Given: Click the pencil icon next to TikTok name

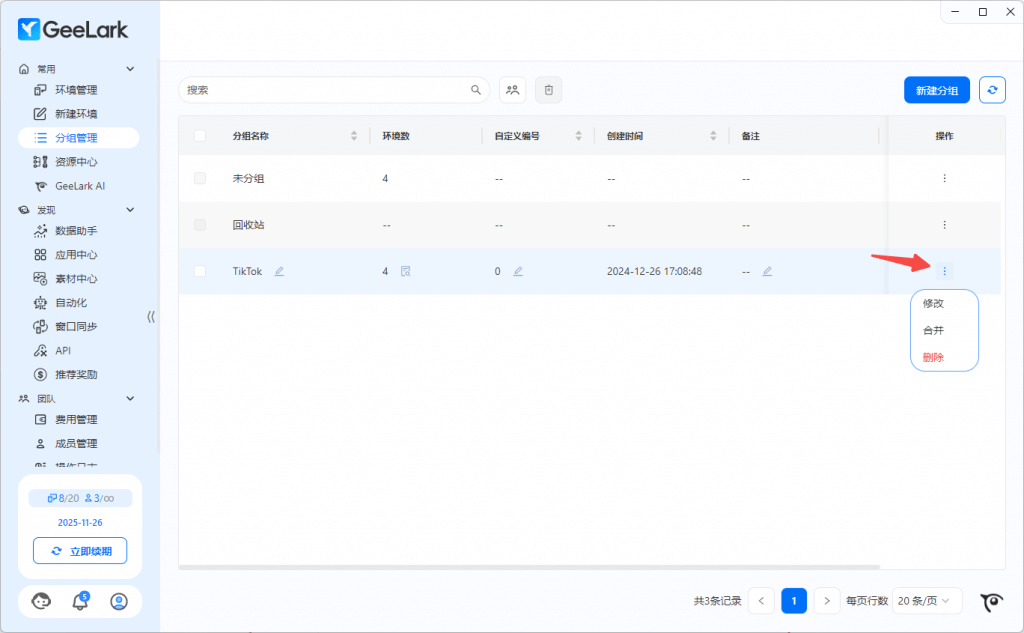Looking at the screenshot, I should click(x=279, y=271).
